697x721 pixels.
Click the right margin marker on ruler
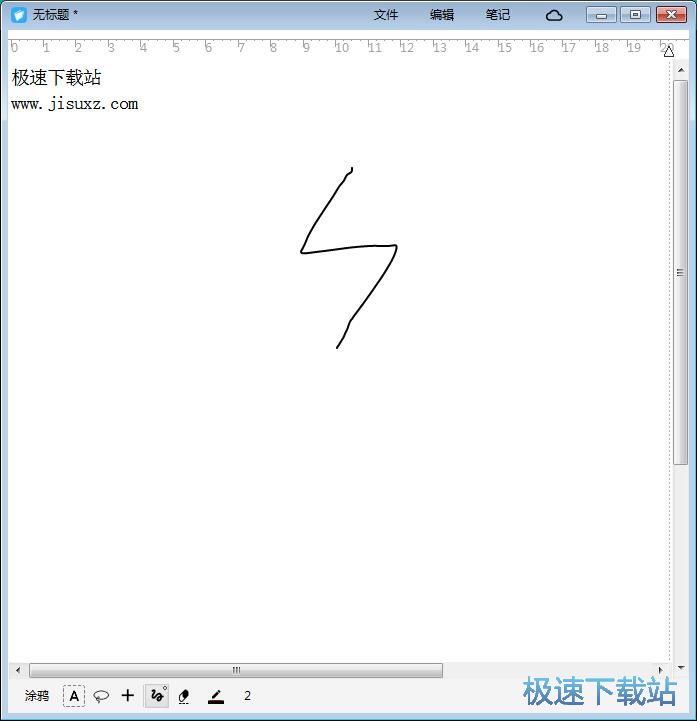click(x=669, y=52)
